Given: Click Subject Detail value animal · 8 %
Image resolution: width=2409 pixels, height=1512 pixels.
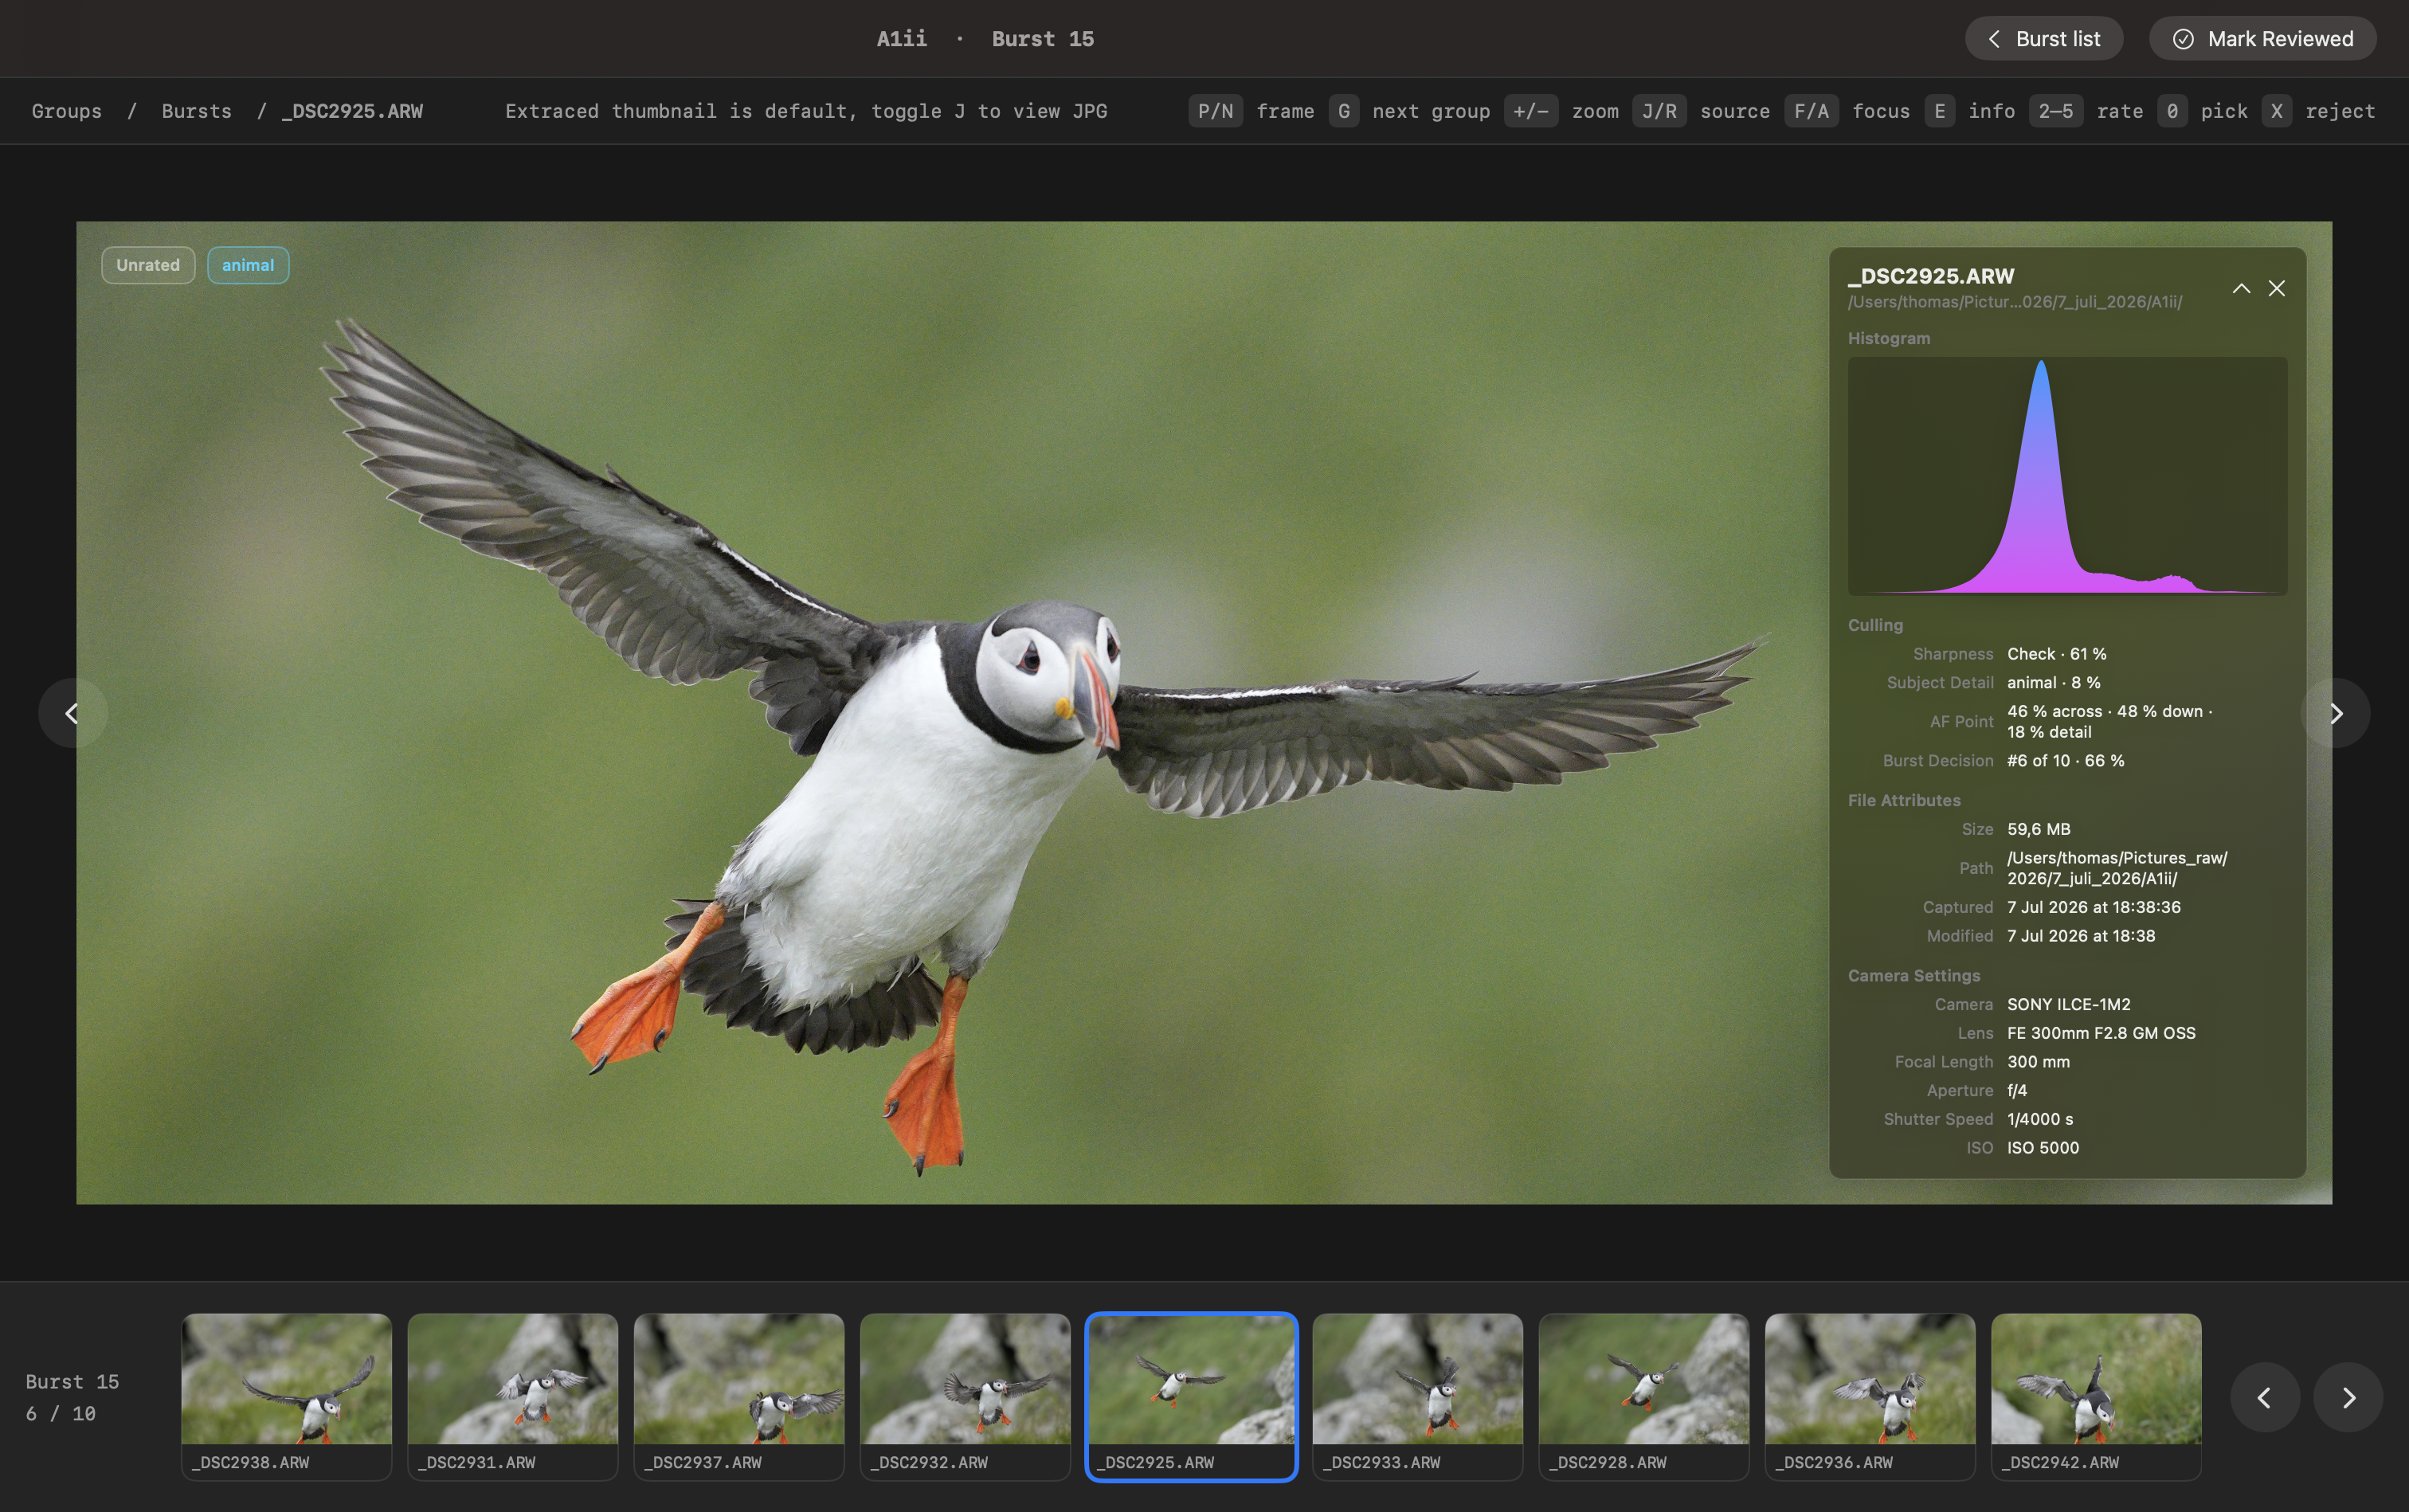Looking at the screenshot, I should (x=2054, y=683).
